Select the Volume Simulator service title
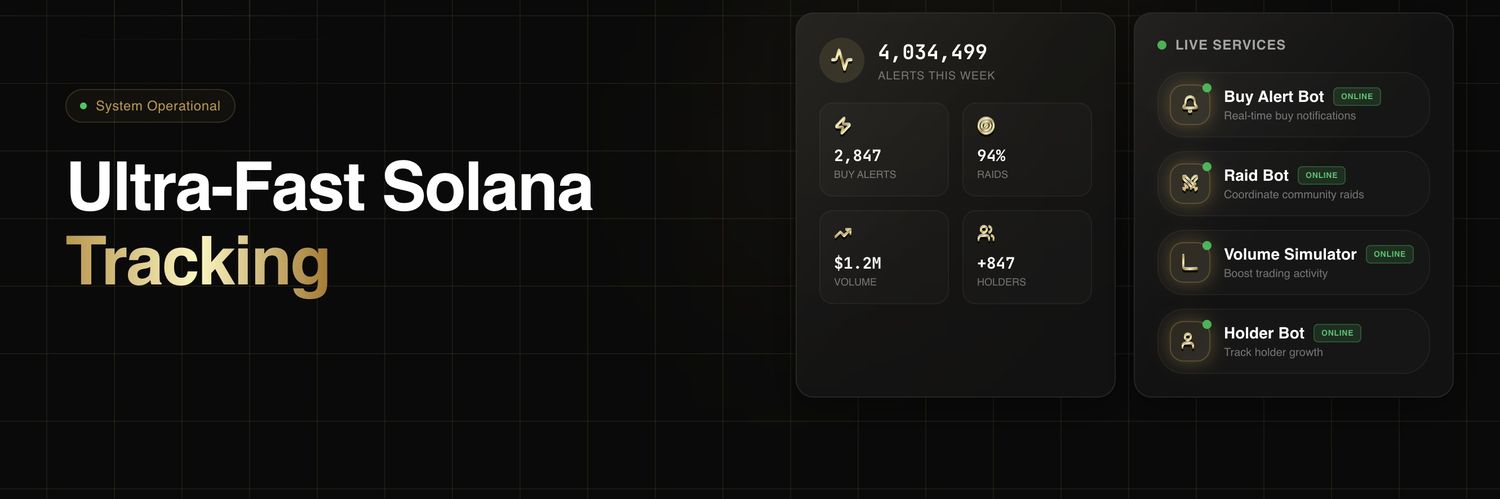Viewport: 1500px width, 499px height. coord(1290,254)
